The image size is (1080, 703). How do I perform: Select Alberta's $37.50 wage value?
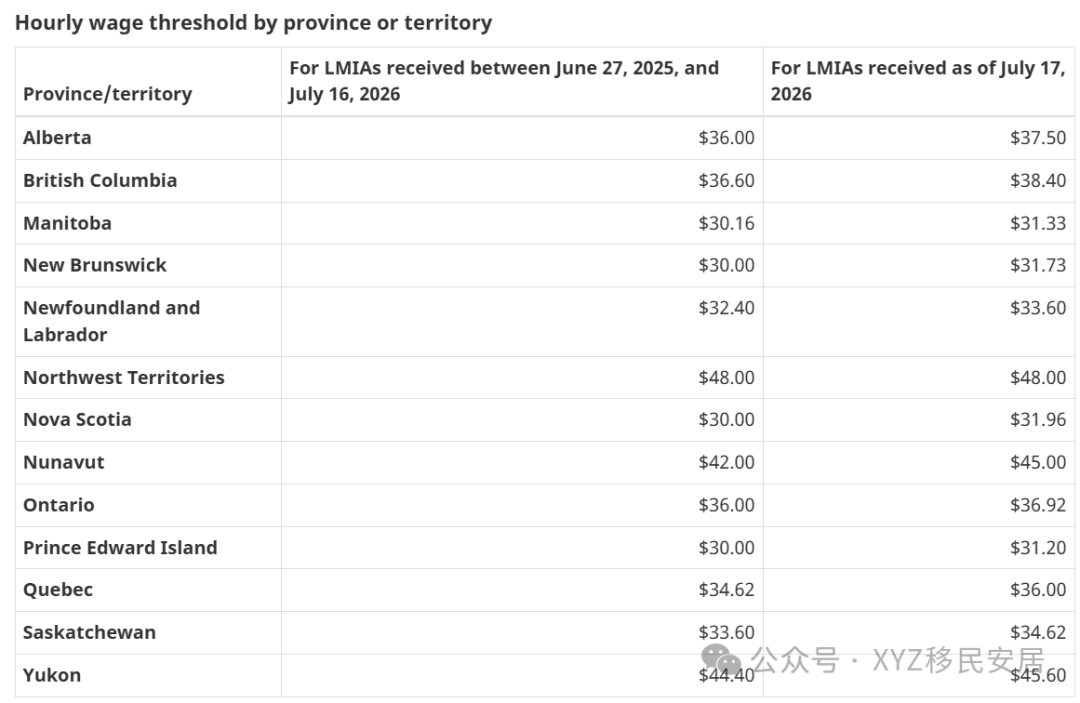[1038, 138]
